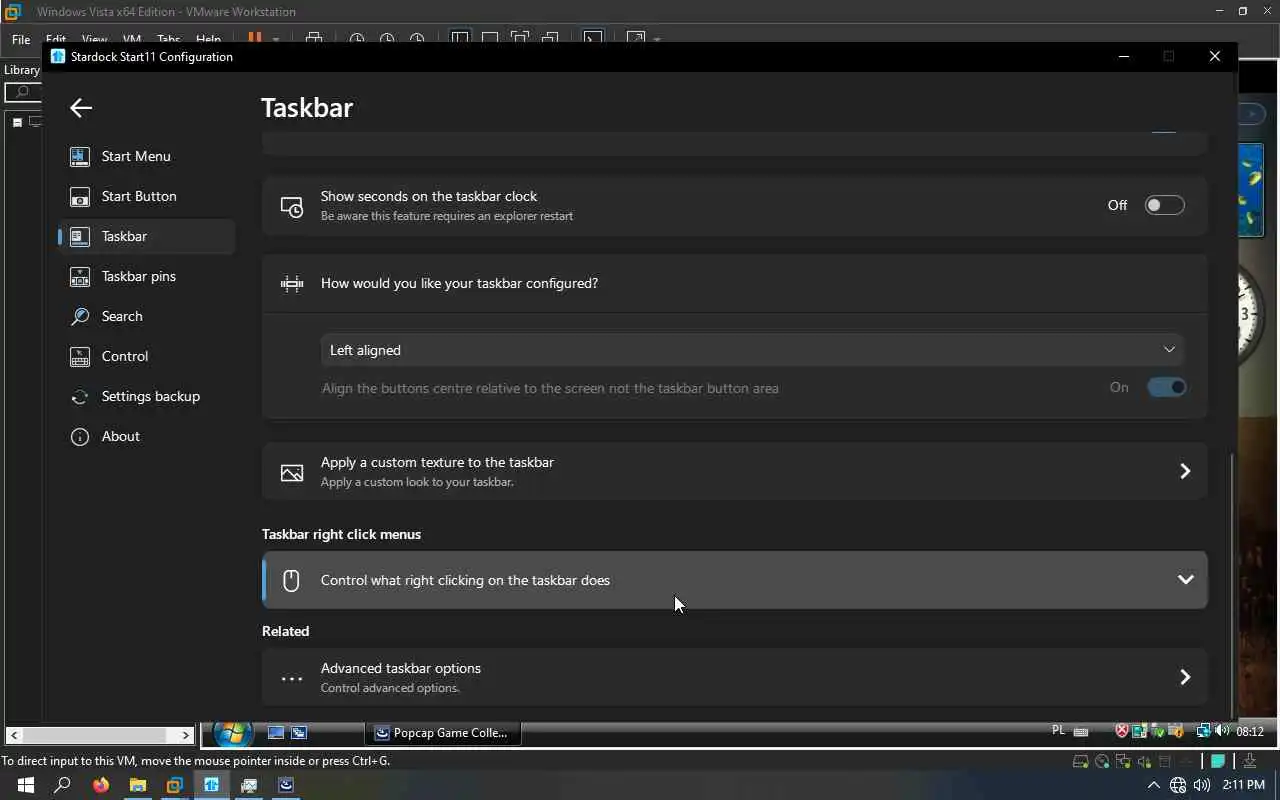
Task: Toggle Show seconds on the taskbar clock
Action: tap(1164, 205)
